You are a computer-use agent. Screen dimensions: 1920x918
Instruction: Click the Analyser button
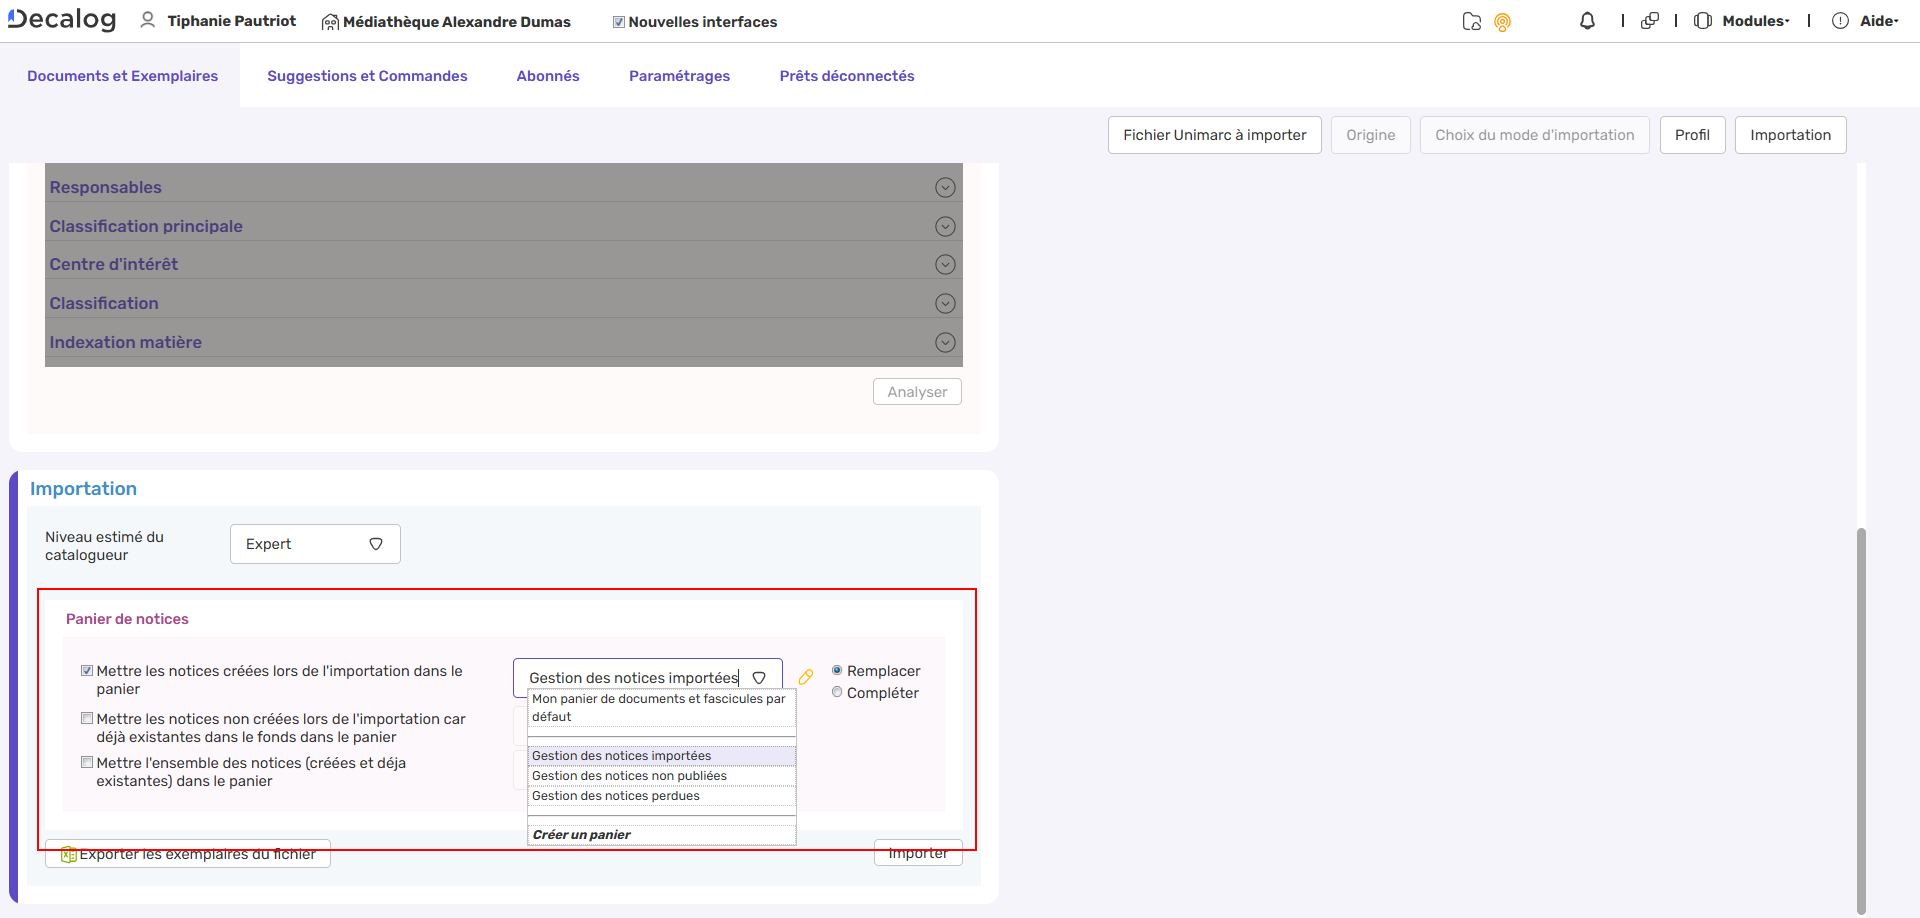coord(916,391)
